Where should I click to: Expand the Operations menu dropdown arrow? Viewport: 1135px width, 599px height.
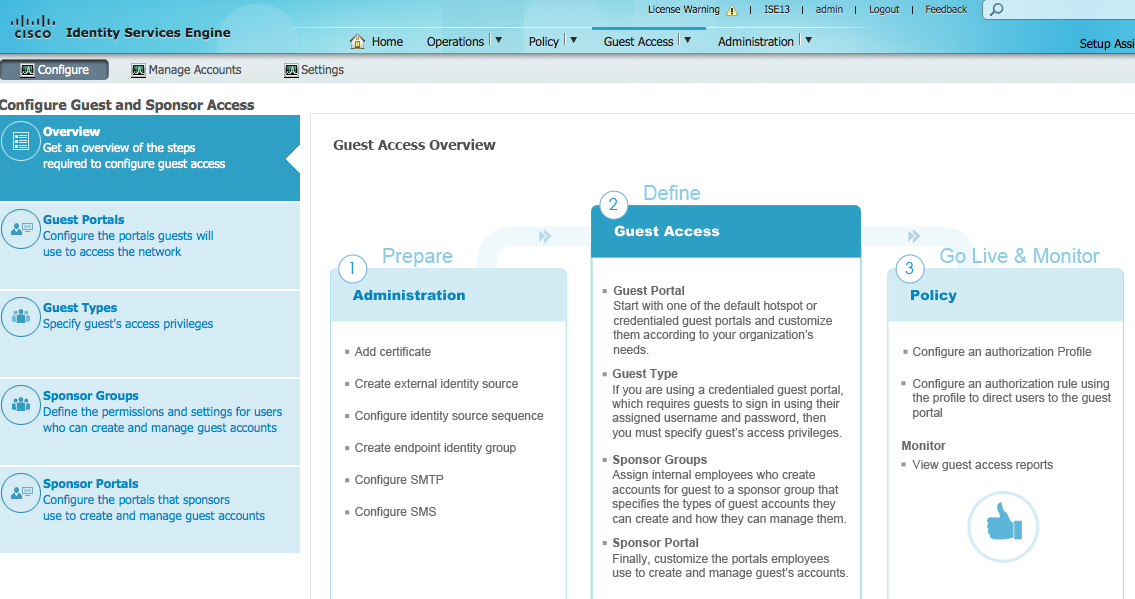tap(498, 40)
